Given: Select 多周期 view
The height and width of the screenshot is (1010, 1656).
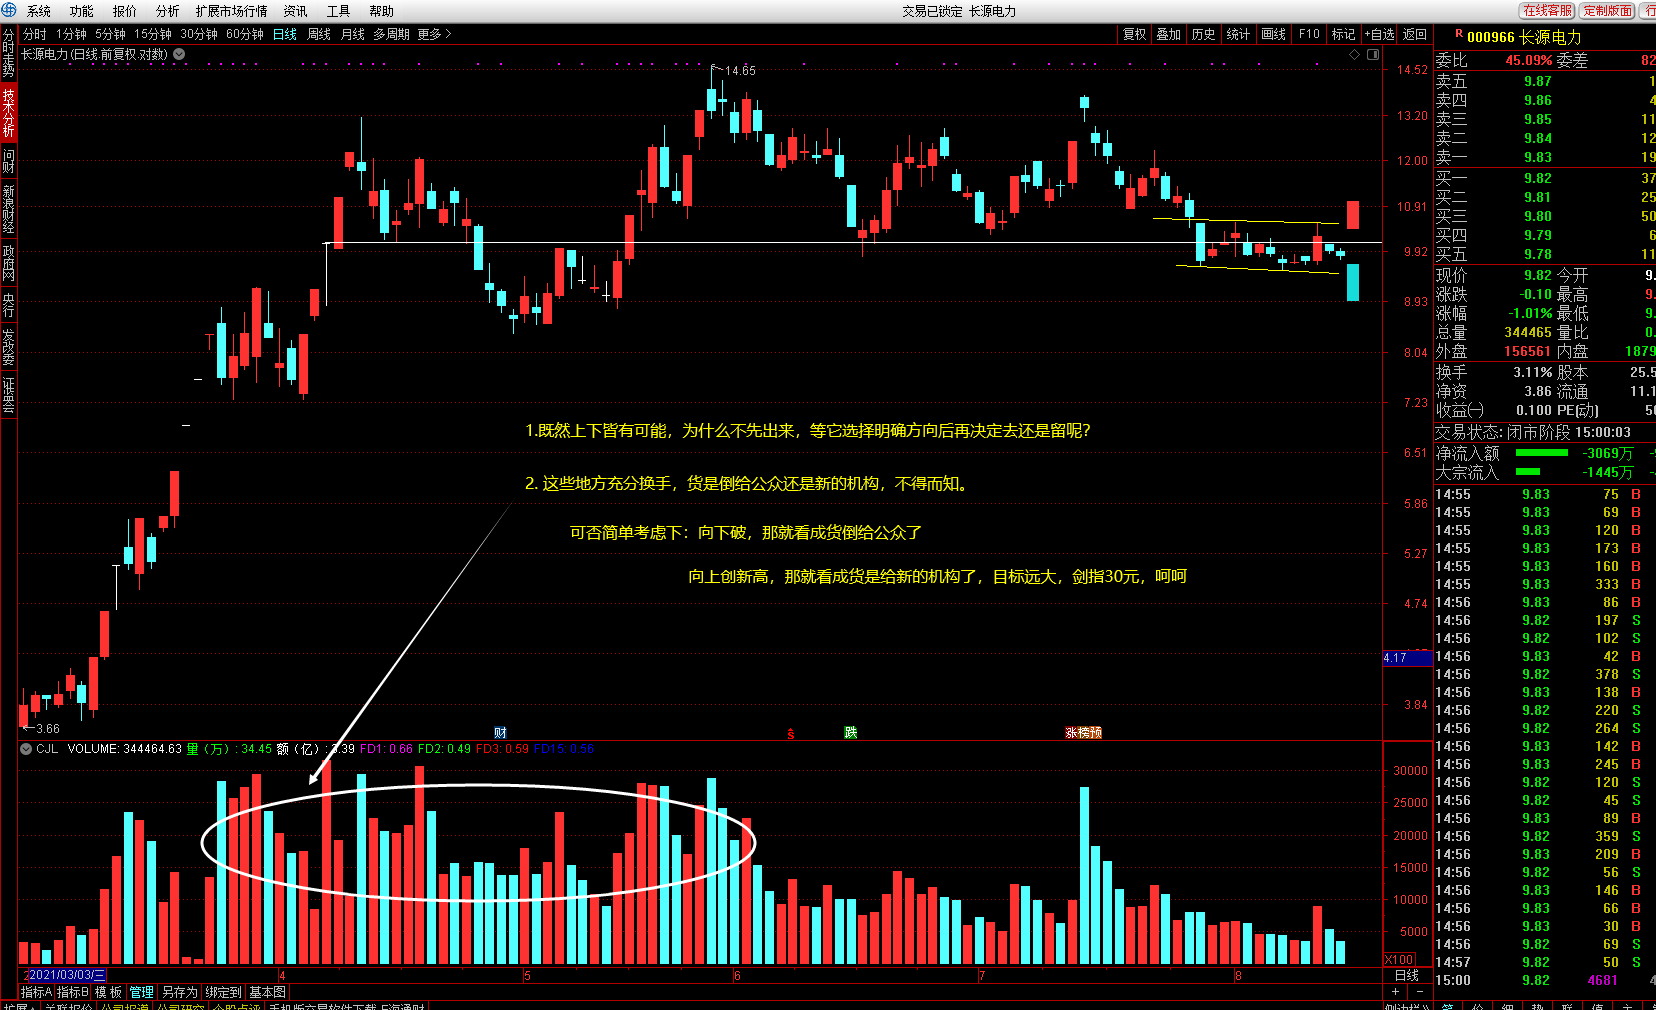Looking at the screenshot, I should (x=391, y=34).
